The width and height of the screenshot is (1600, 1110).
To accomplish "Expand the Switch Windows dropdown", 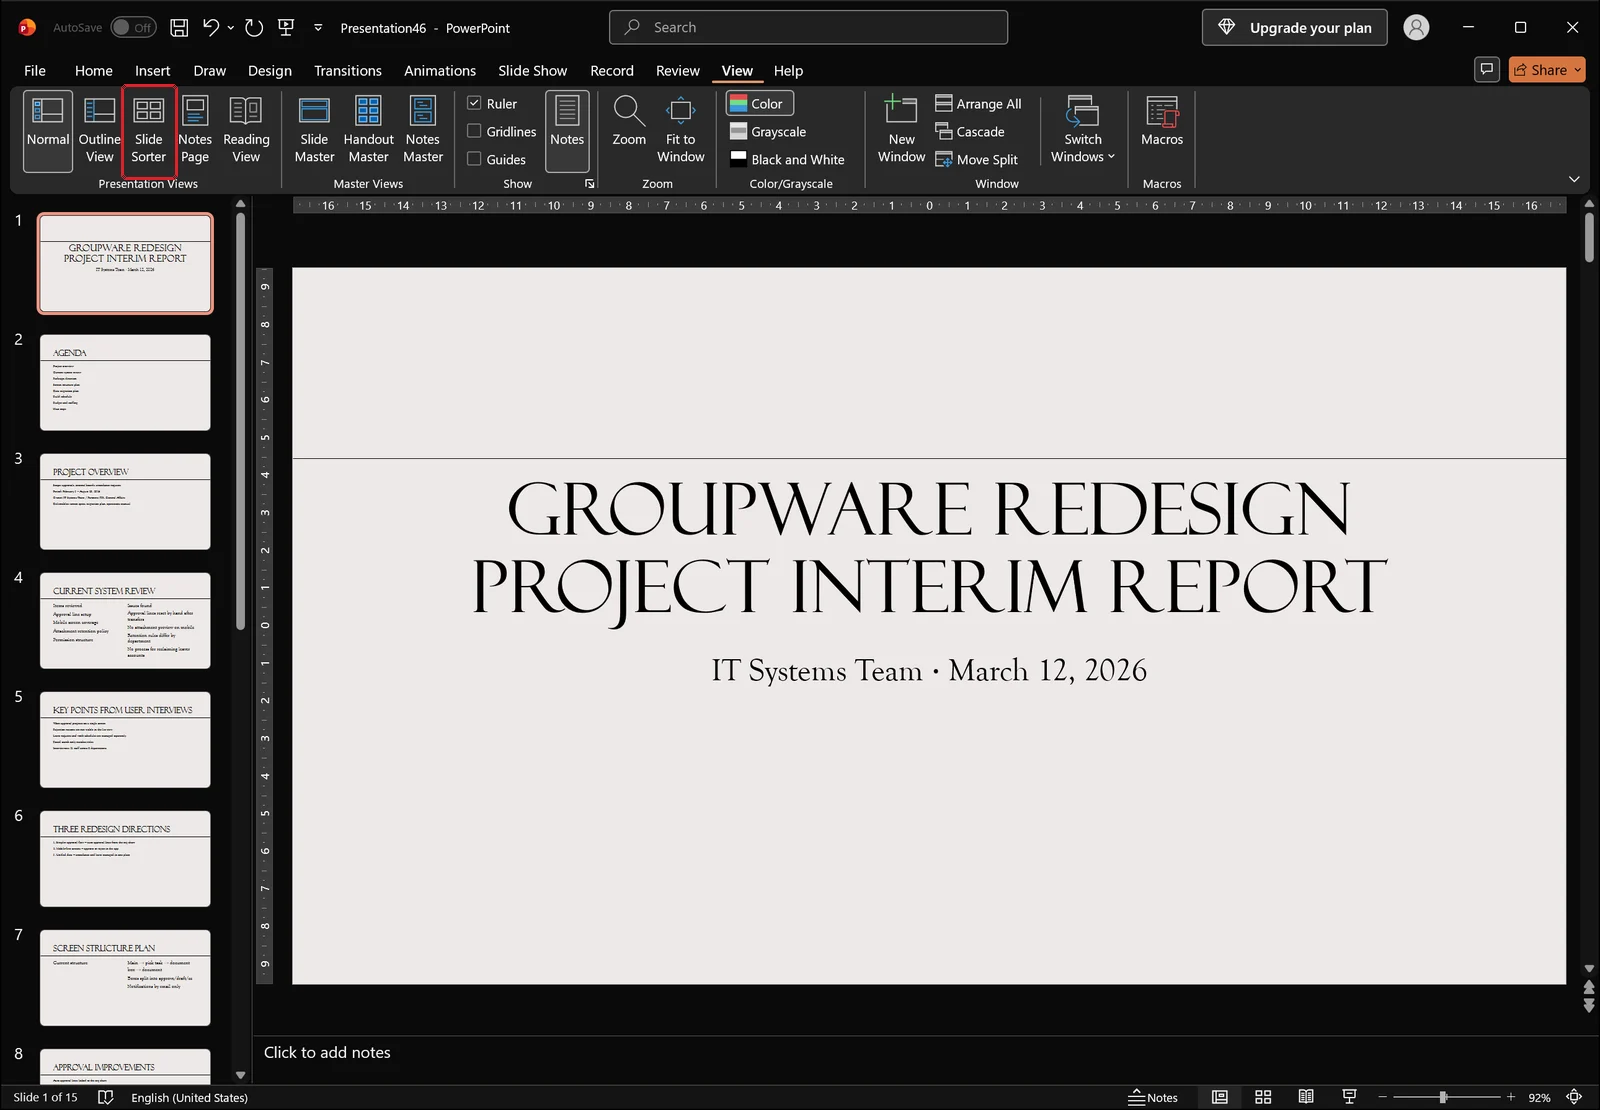I will (x=1083, y=130).
